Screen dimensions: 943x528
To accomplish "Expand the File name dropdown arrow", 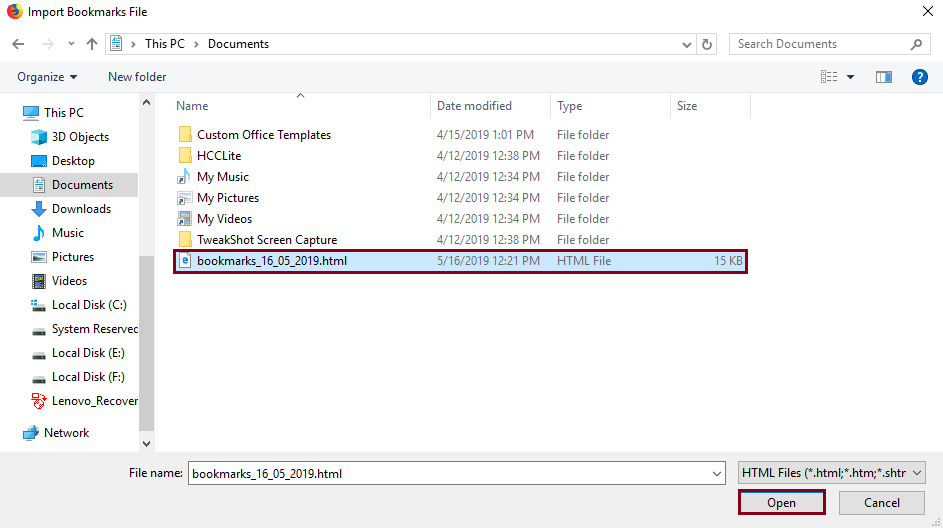I will pos(716,474).
